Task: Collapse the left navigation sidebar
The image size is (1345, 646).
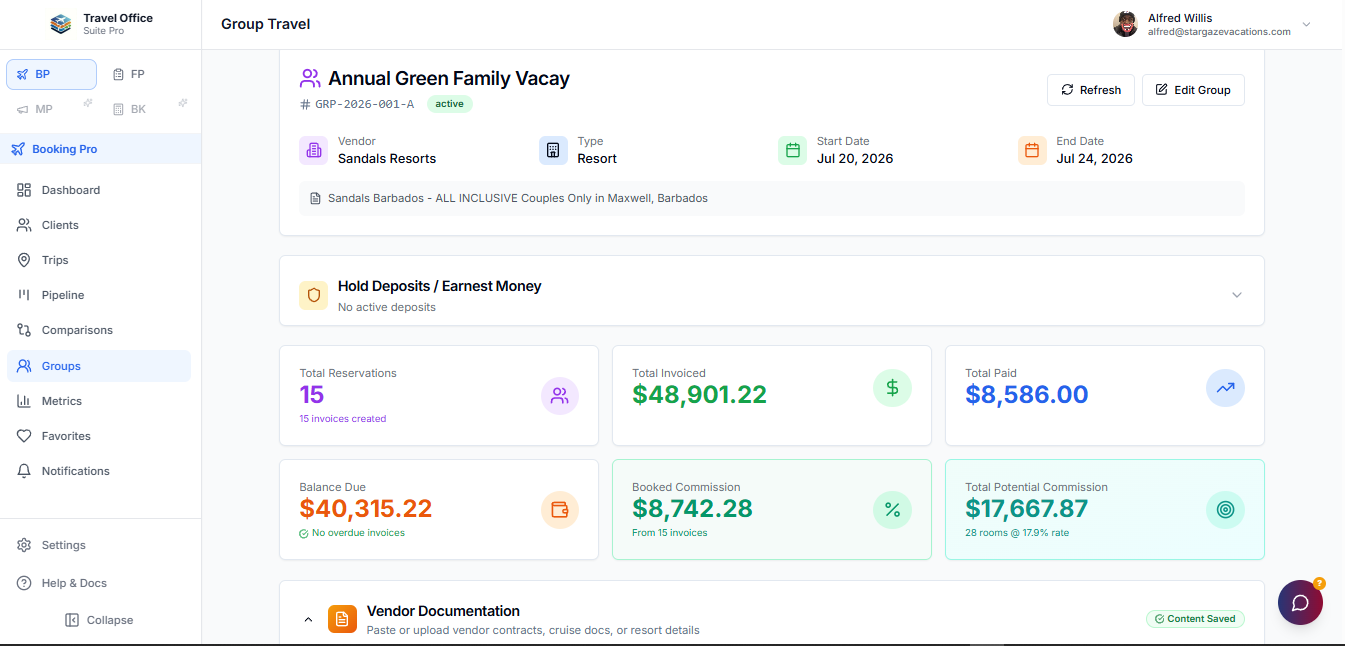Action: point(98,620)
